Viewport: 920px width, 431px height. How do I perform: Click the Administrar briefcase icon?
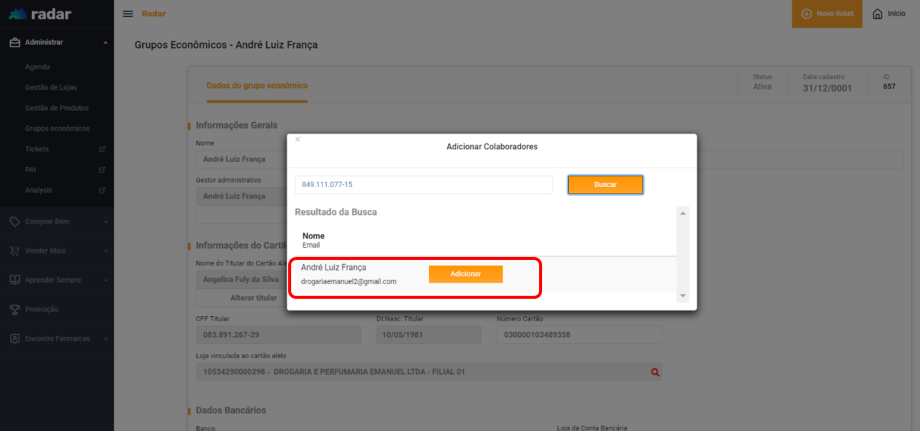(x=15, y=42)
